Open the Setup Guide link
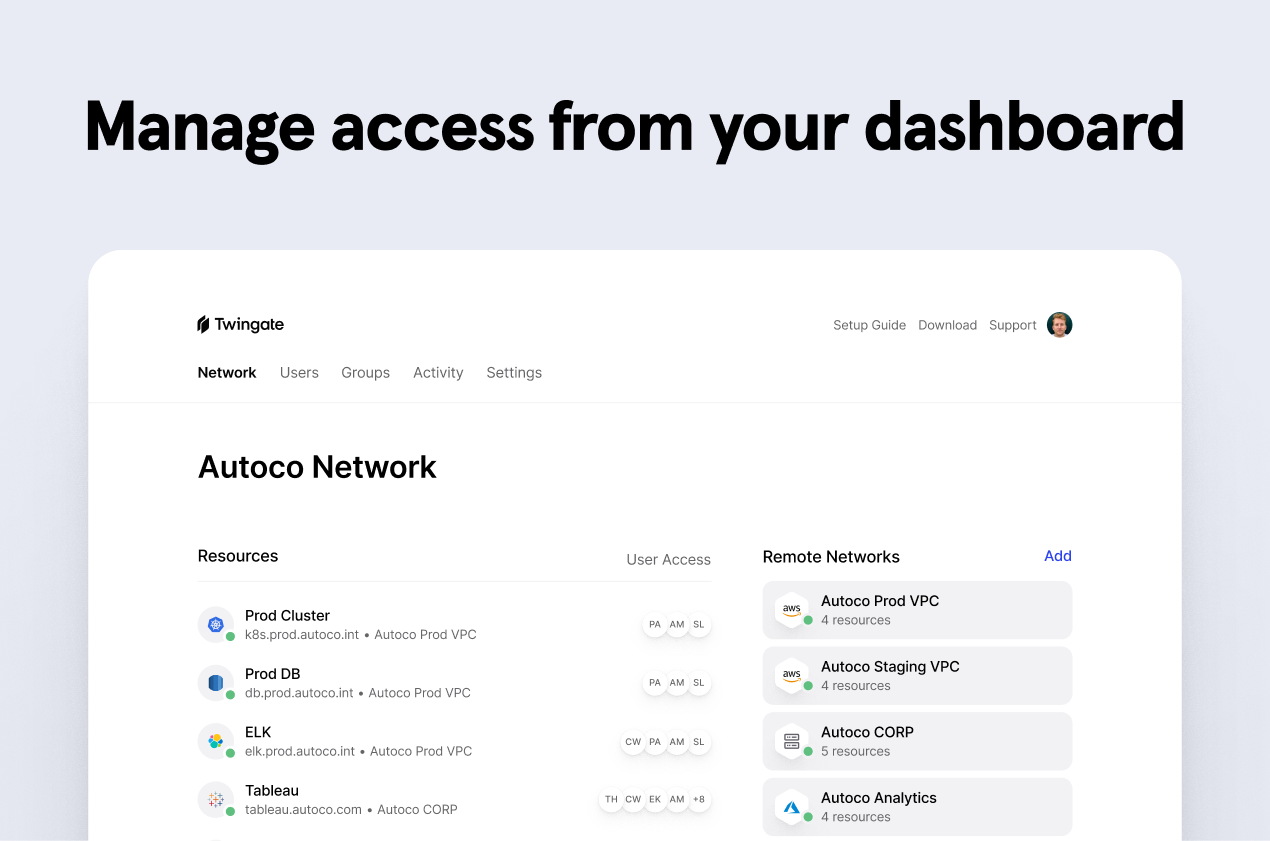Image resolution: width=1270 pixels, height=841 pixels. (x=869, y=325)
